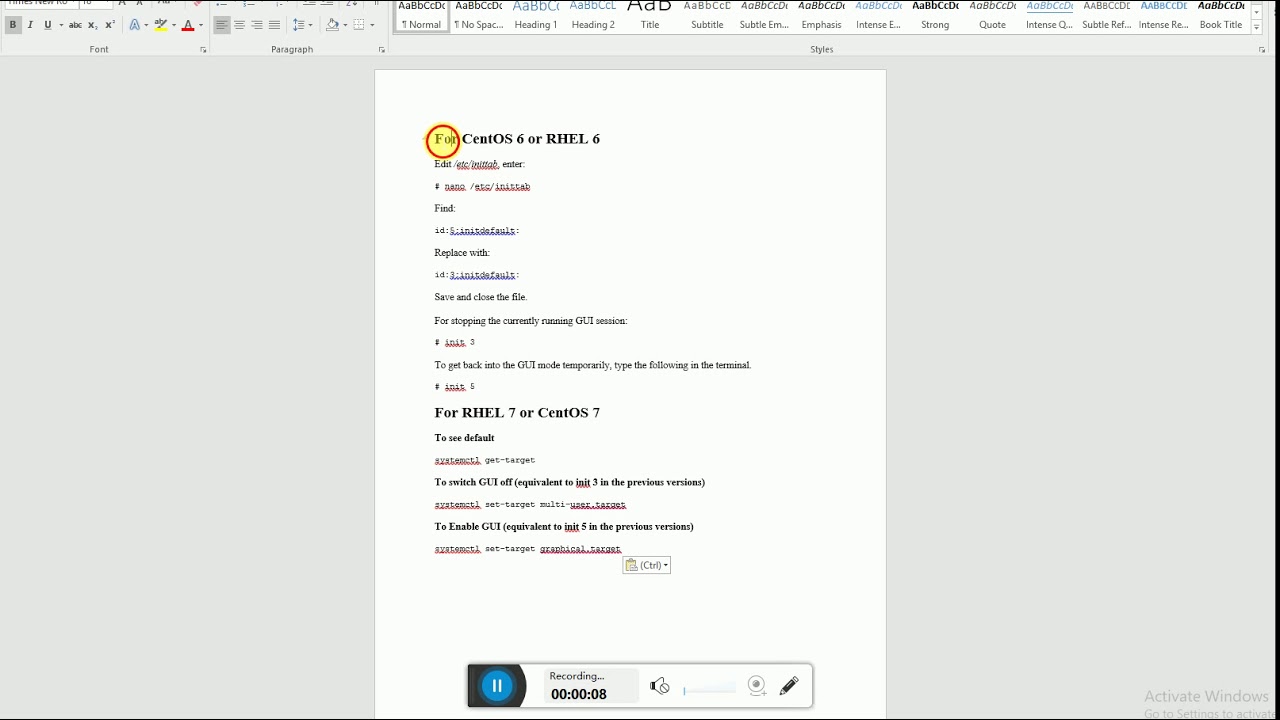Apply the Heading 2 style
The width and height of the screenshot is (1280, 720).
coord(593,16)
